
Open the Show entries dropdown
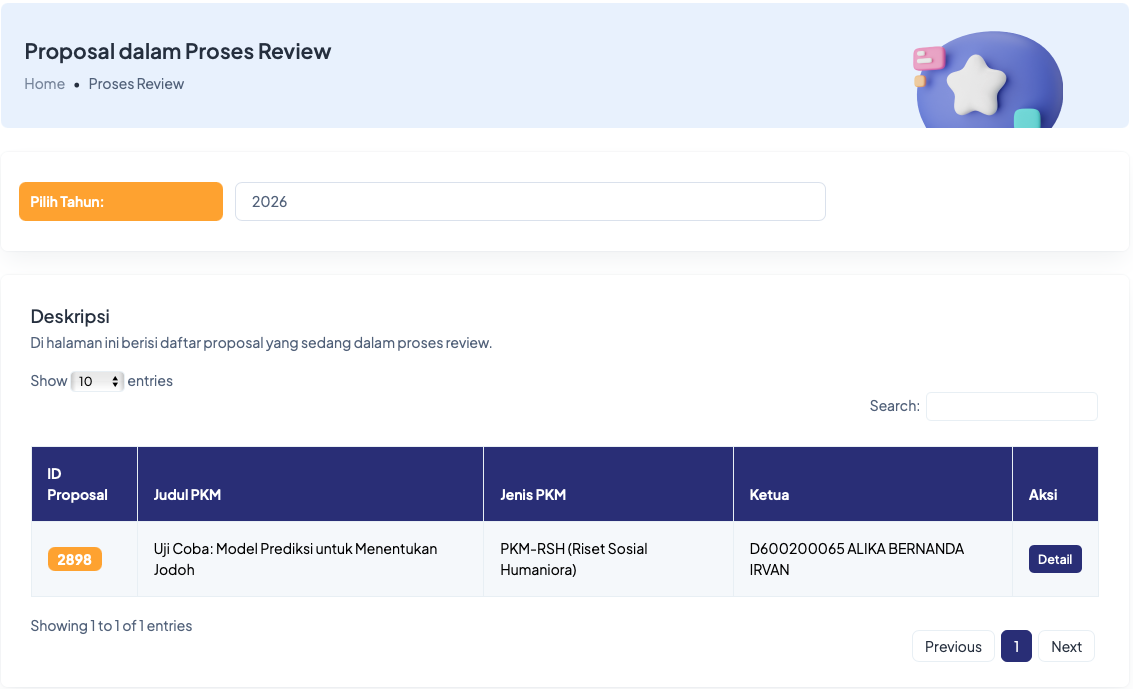[98, 381]
